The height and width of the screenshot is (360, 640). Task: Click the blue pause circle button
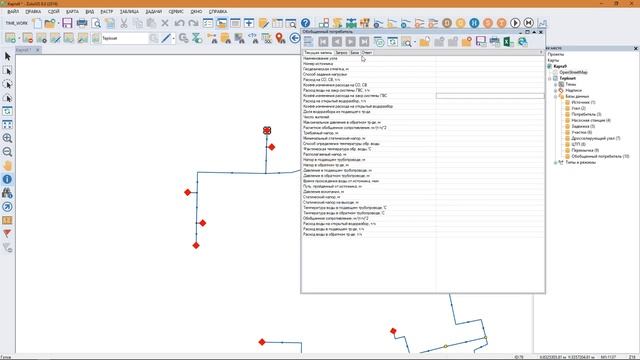pos(474,23)
